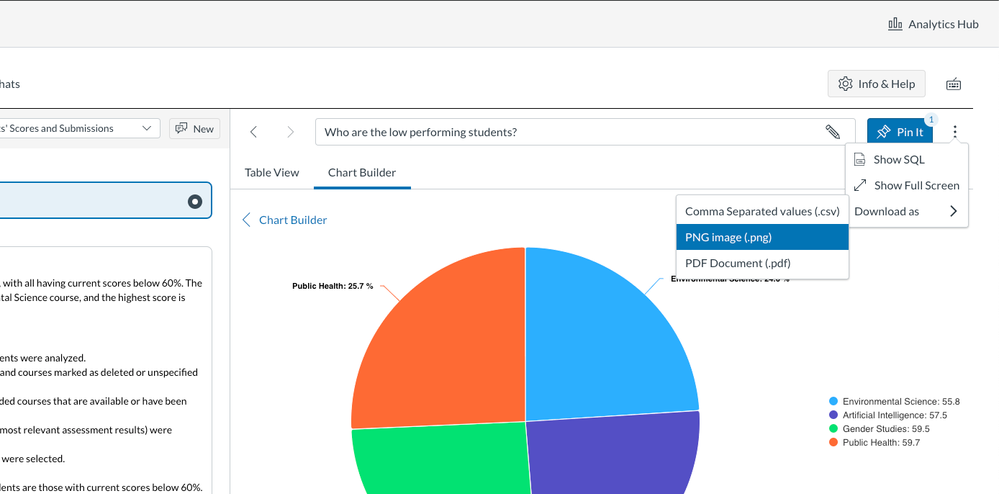Screen dimensions: 999x494
Task: Choose Show SQL from menu
Action: point(898,159)
